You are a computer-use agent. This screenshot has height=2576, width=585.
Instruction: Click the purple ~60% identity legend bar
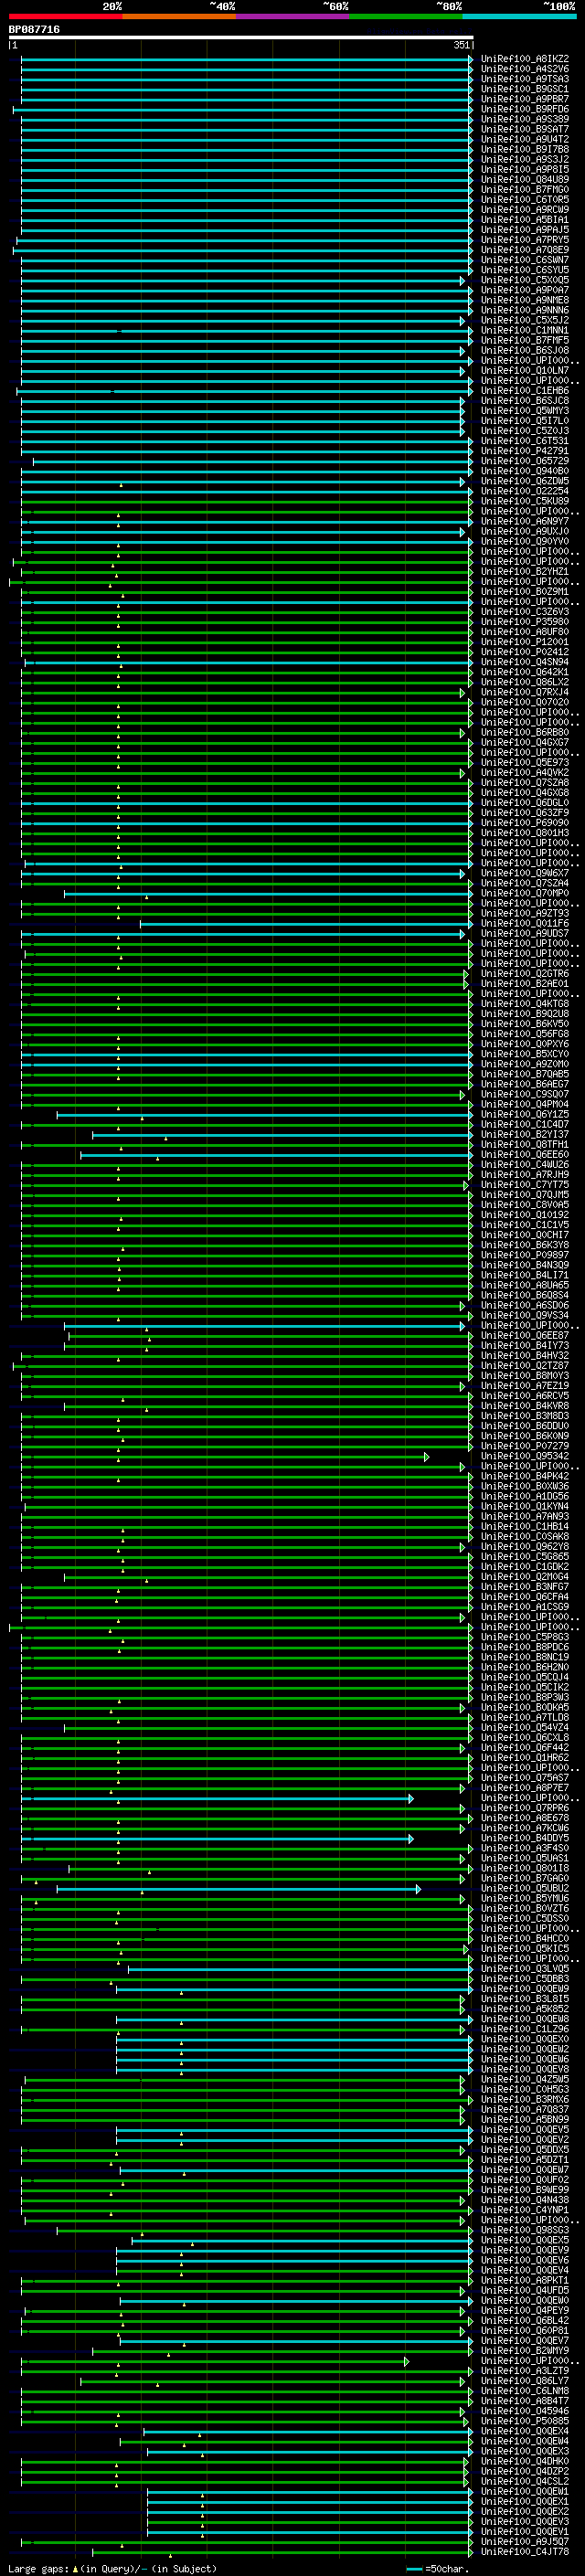pos(292,17)
